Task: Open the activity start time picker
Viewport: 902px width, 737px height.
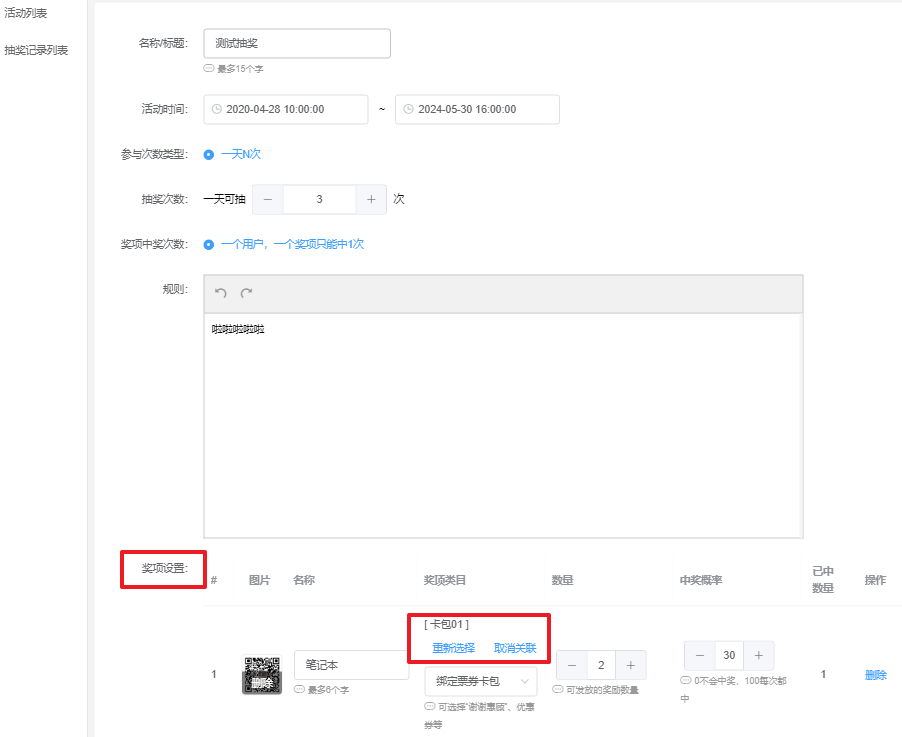Action: 285,110
